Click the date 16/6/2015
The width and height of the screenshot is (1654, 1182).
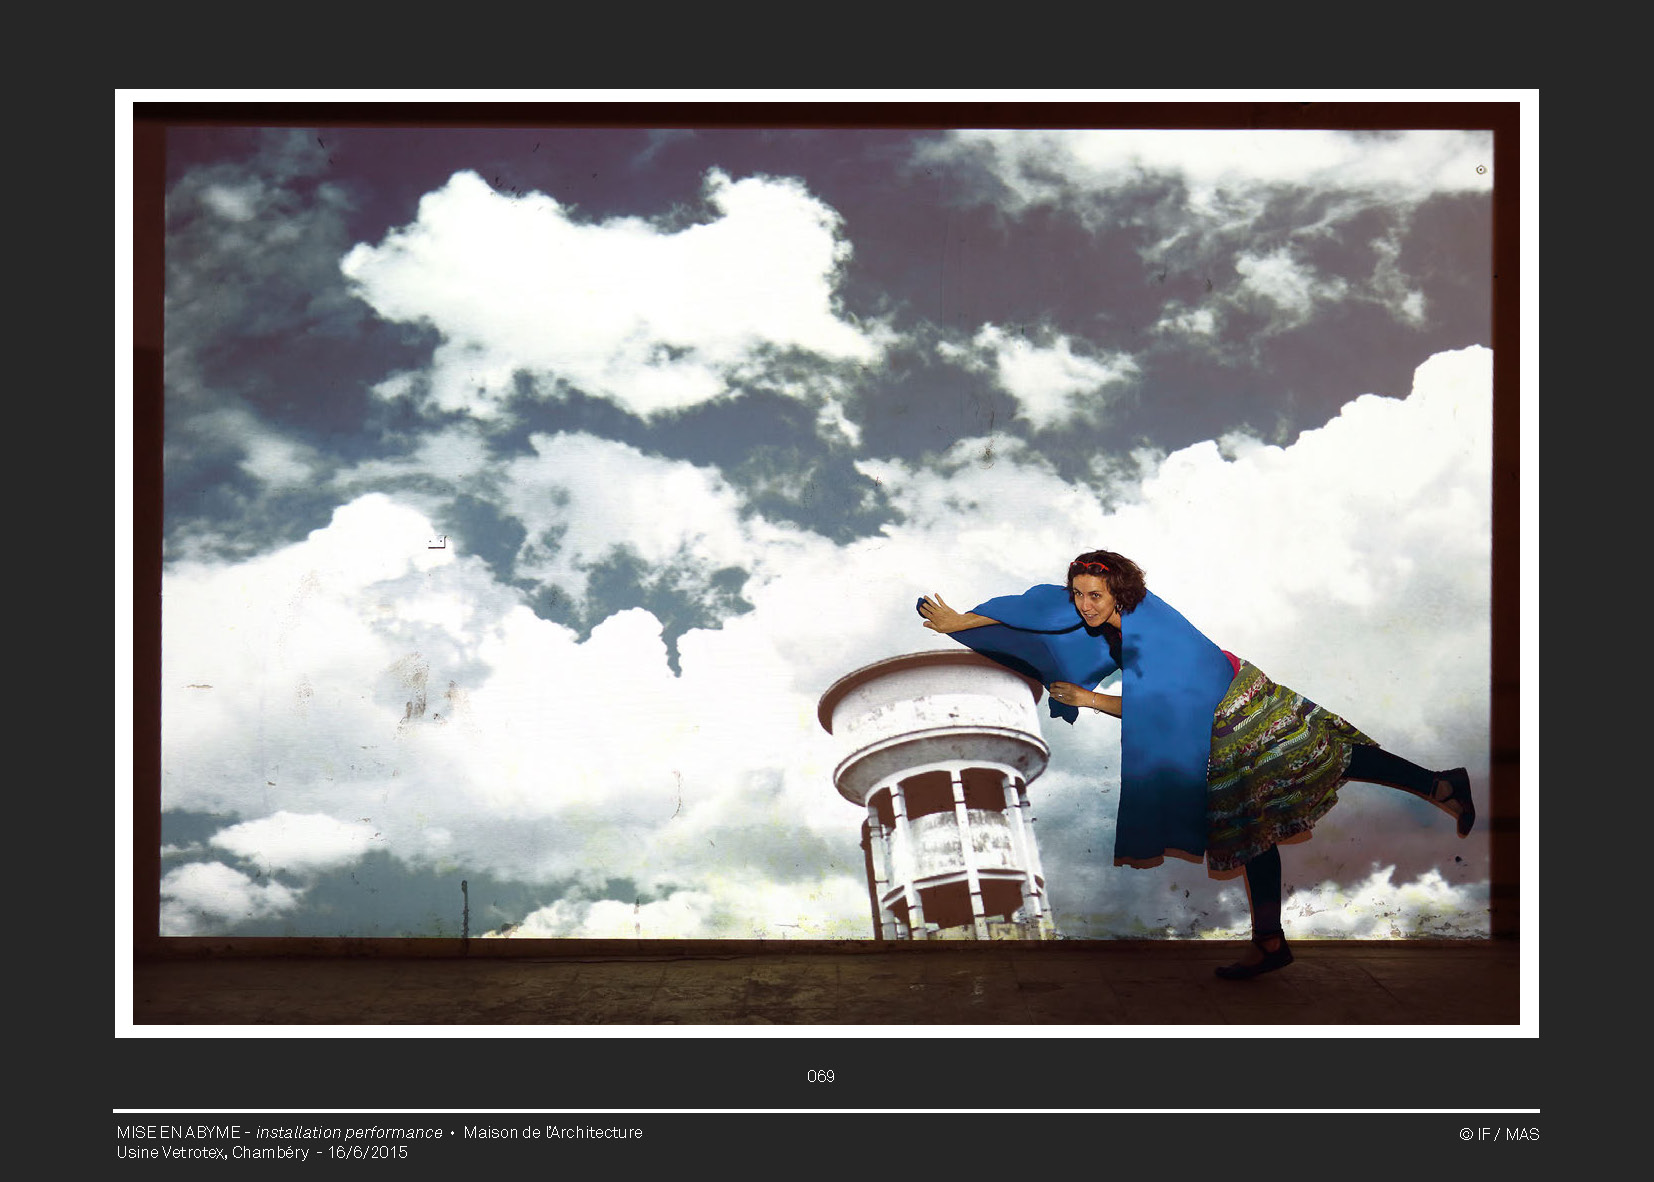(x=368, y=1152)
